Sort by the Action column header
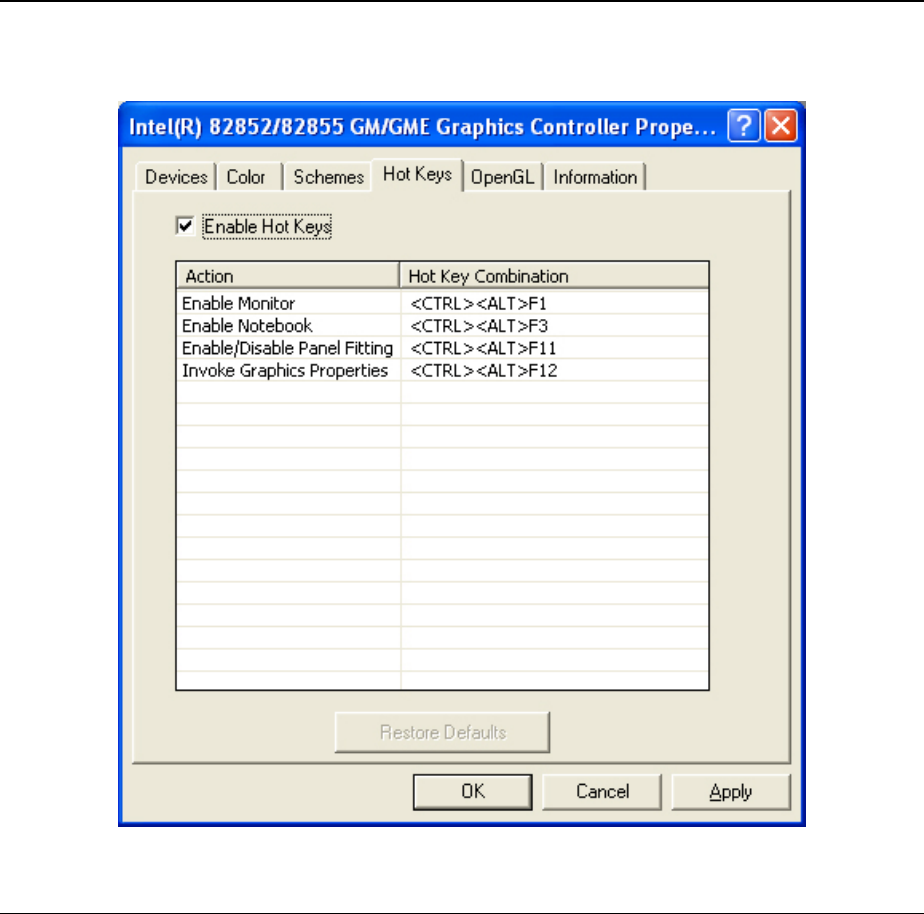Viewport: 924px width, 914px height. pos(288,276)
